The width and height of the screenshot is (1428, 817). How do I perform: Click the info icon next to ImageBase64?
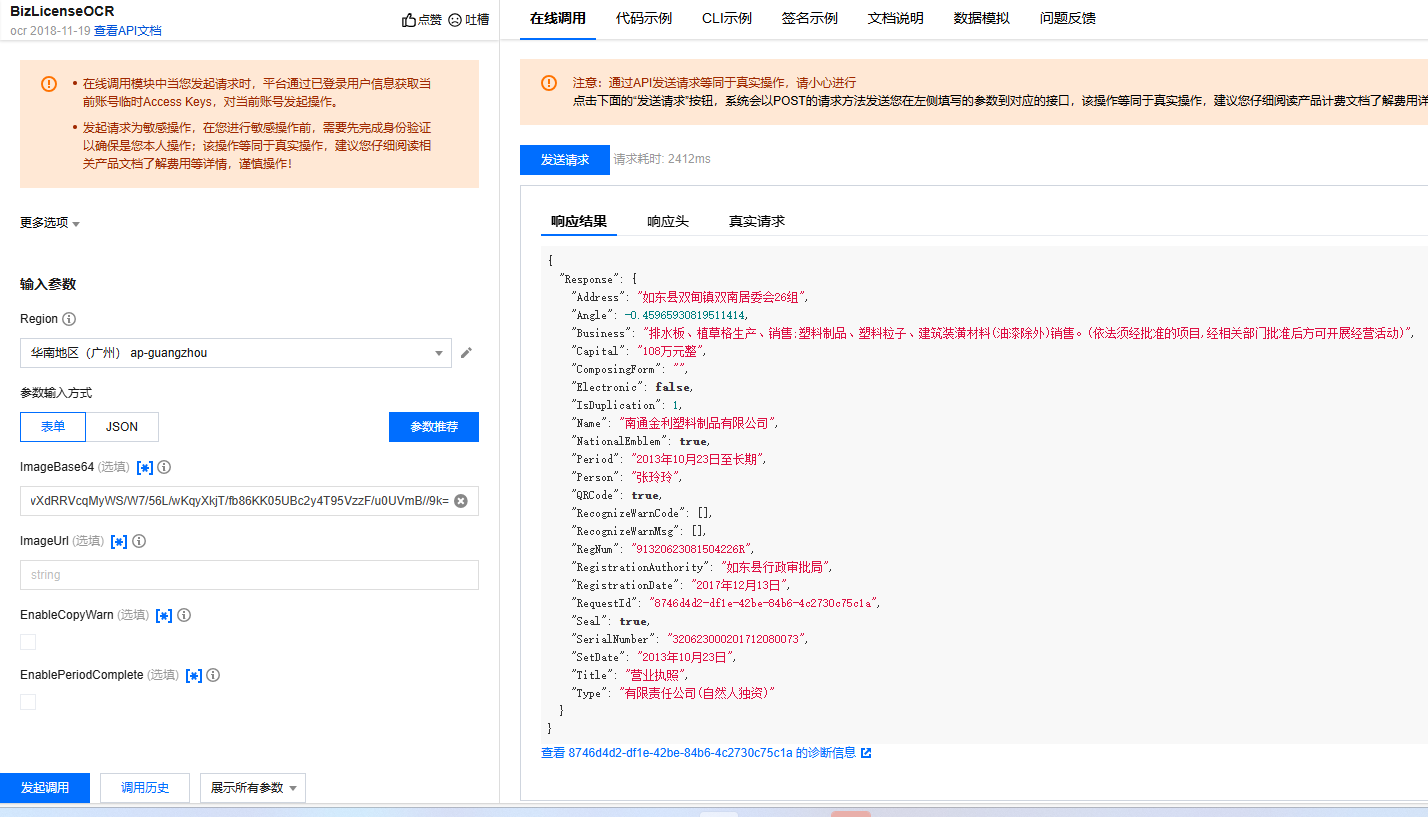point(164,467)
